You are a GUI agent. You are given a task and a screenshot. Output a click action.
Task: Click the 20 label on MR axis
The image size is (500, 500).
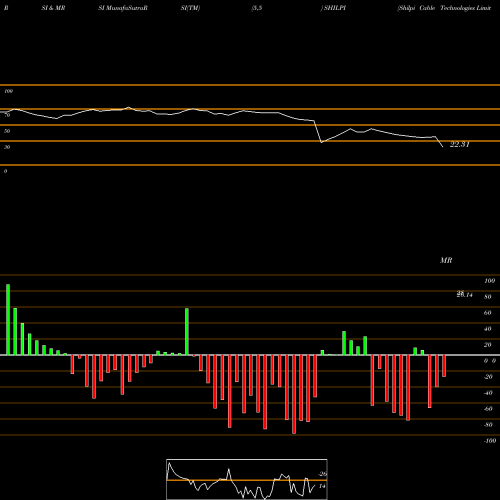[x=488, y=345]
